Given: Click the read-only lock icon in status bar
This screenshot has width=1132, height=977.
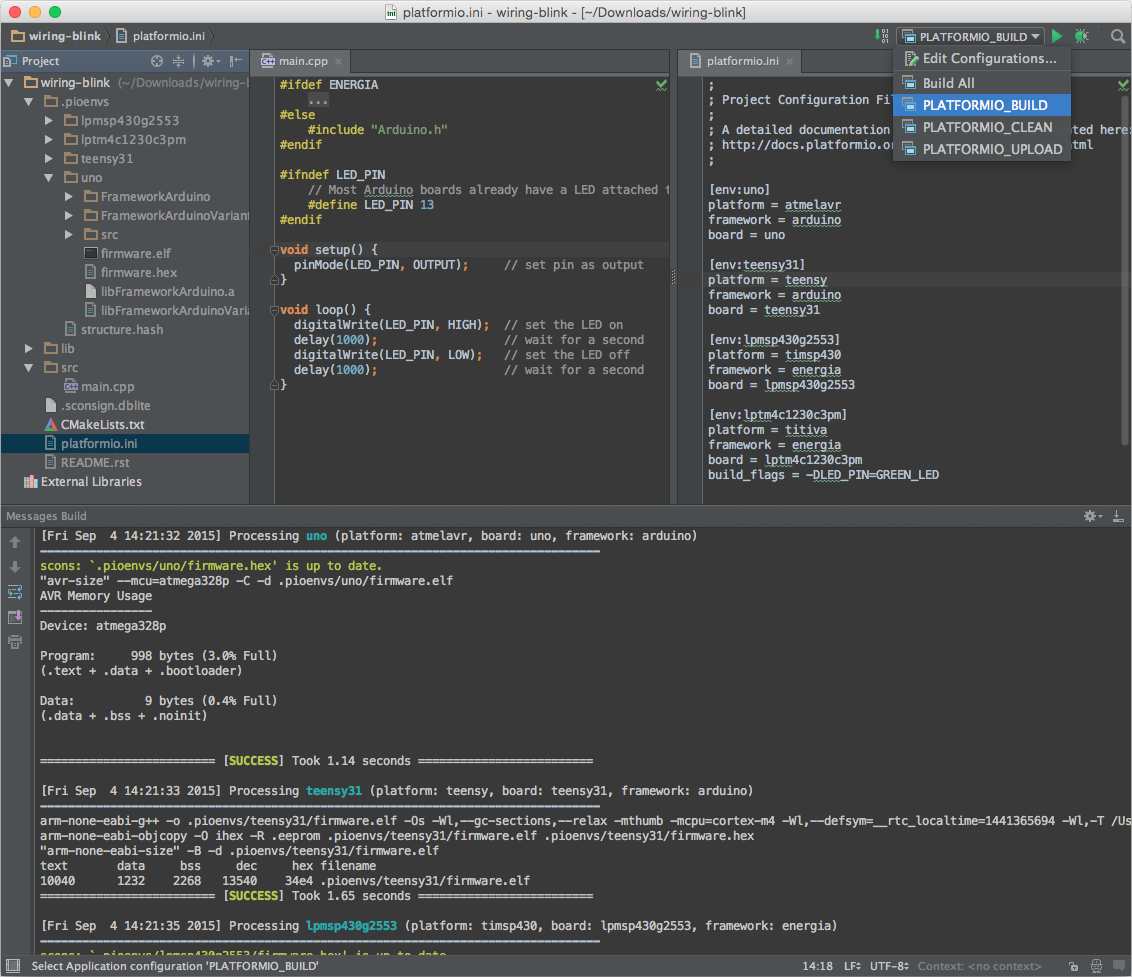Looking at the screenshot, I should pyautogui.click(x=1074, y=966).
